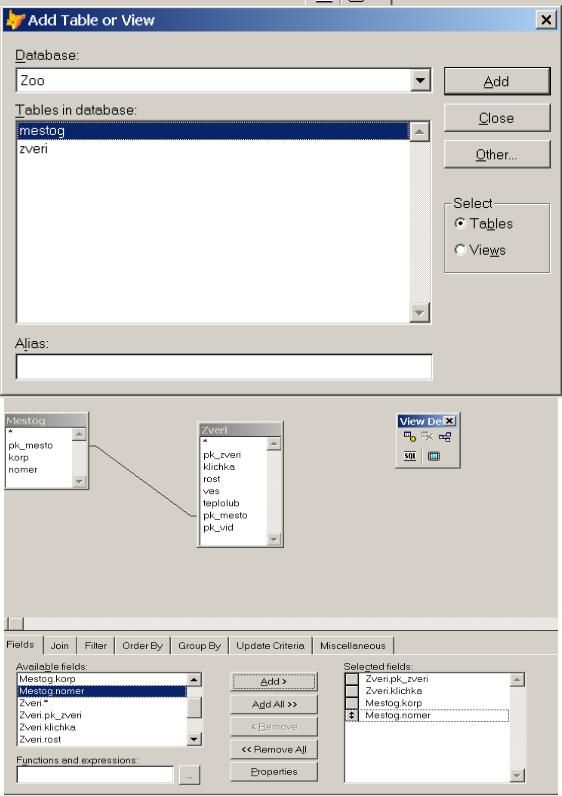Click Mestog table window title bar

[46, 420]
